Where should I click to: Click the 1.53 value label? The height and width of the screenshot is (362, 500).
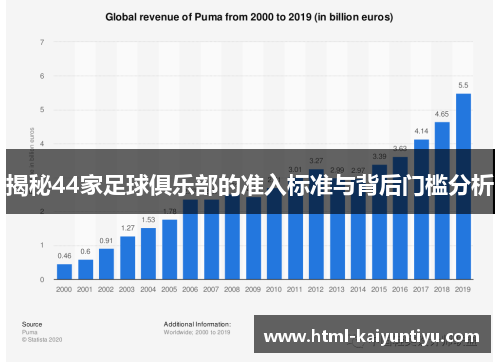(x=148, y=220)
